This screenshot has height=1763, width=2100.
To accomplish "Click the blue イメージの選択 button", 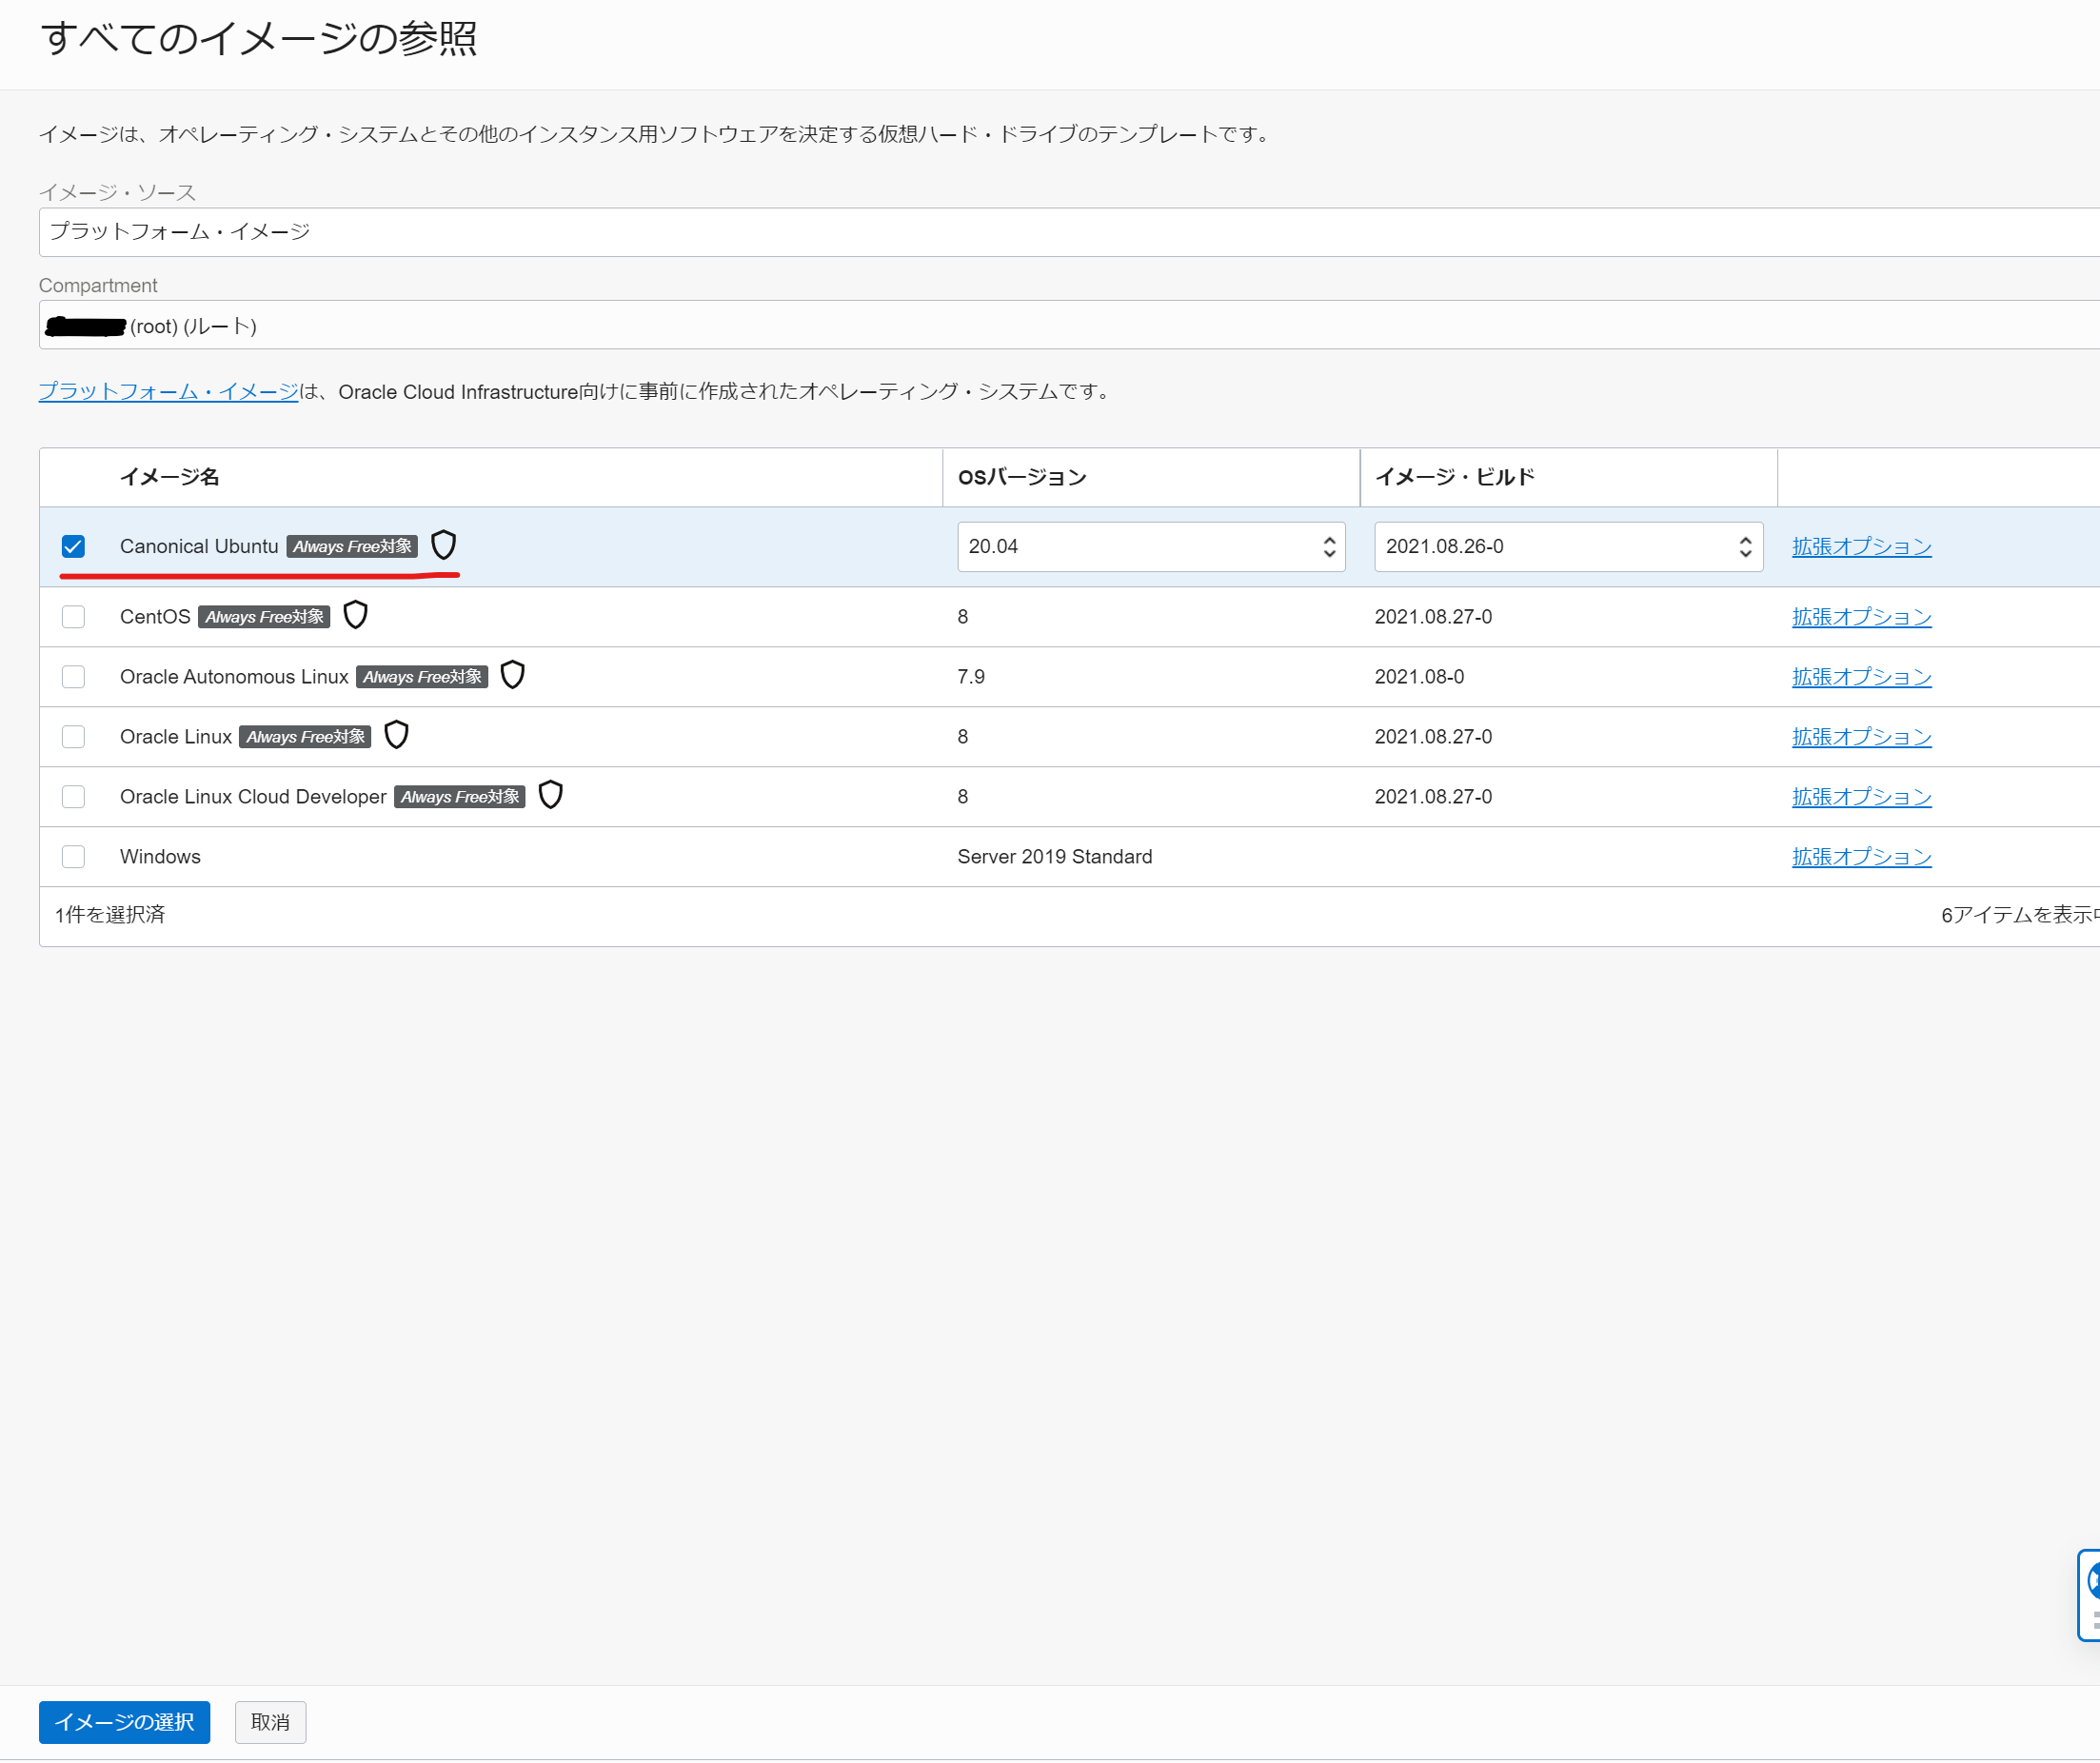I will pyautogui.click(x=124, y=1722).
